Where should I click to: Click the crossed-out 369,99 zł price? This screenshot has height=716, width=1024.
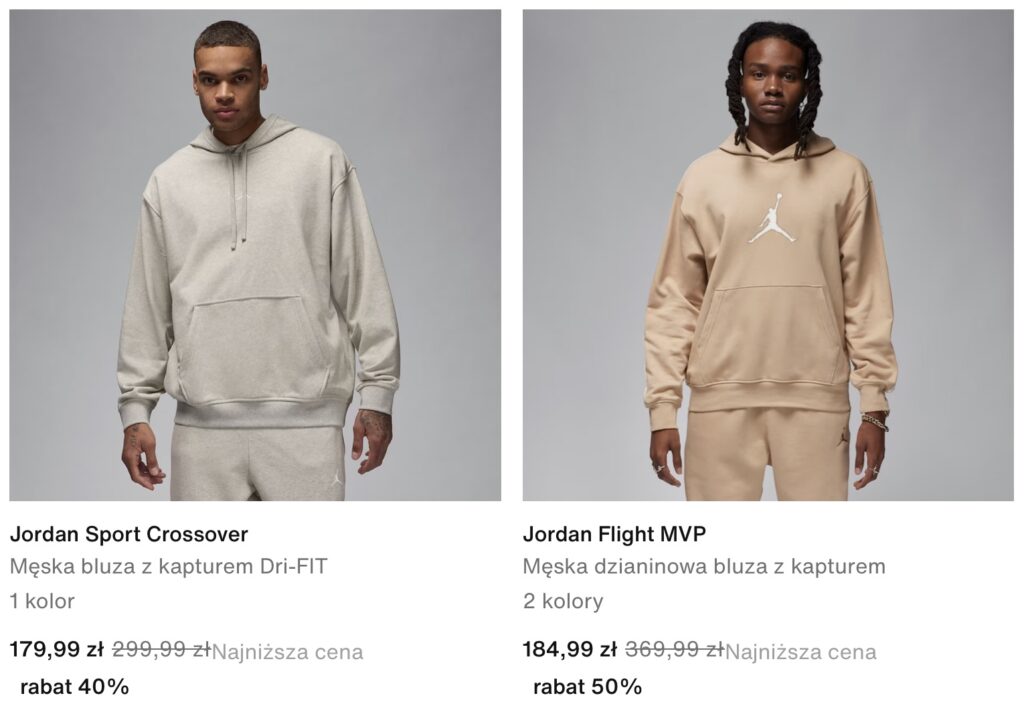tap(675, 649)
